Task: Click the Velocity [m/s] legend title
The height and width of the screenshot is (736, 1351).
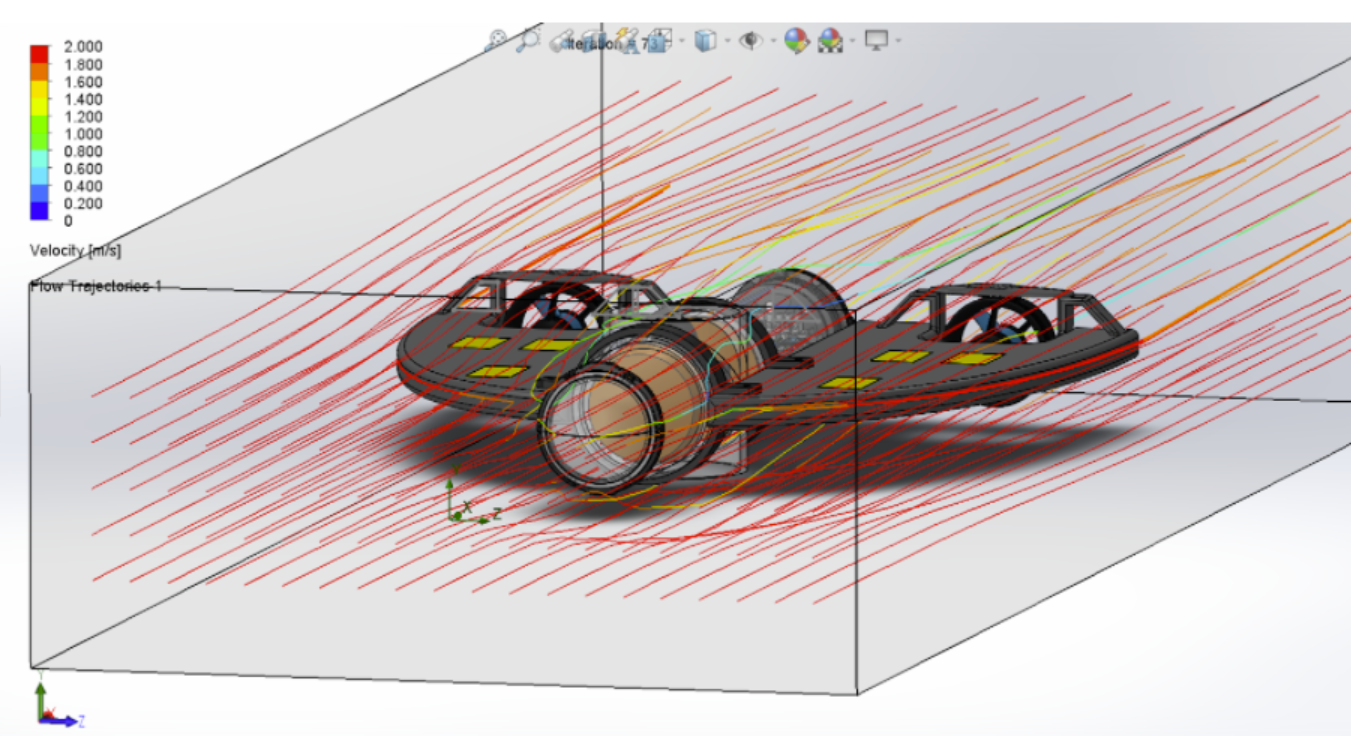Action: 76,250
